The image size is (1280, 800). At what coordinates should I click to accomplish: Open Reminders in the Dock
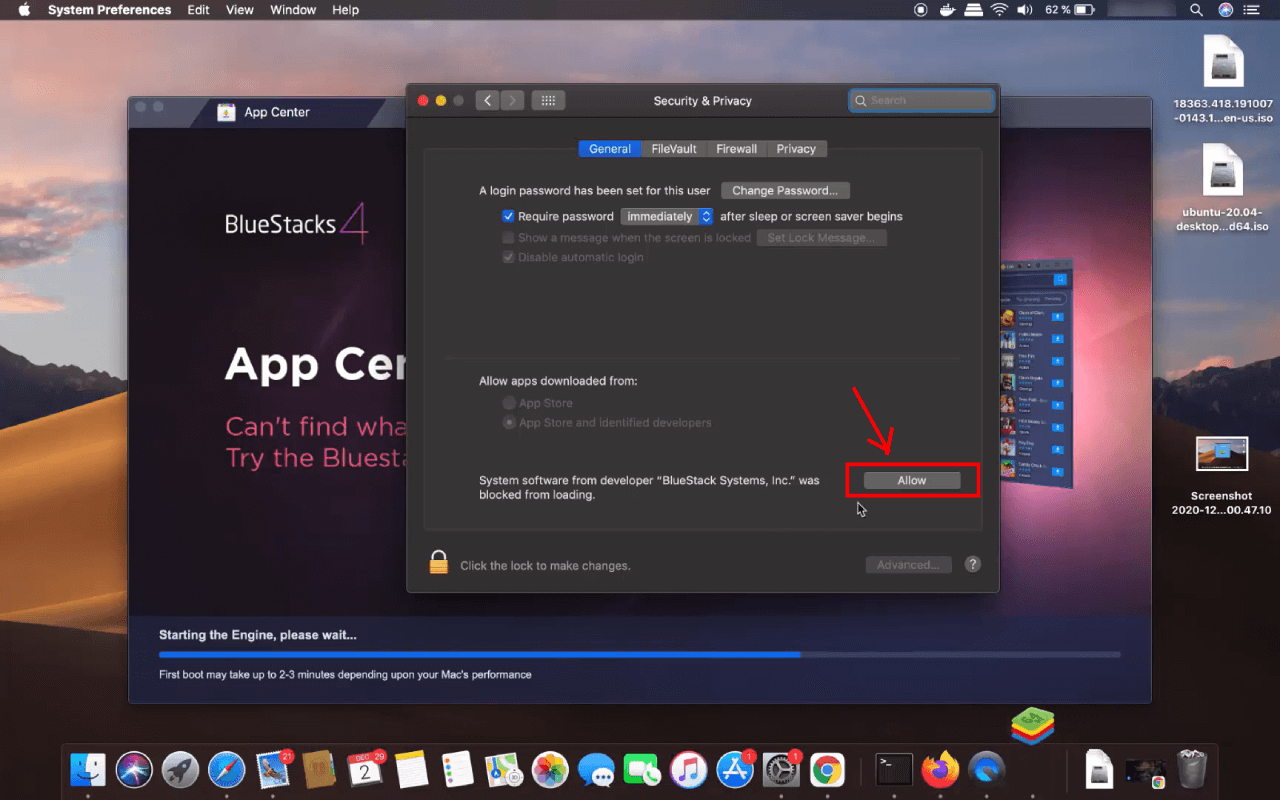click(x=458, y=769)
